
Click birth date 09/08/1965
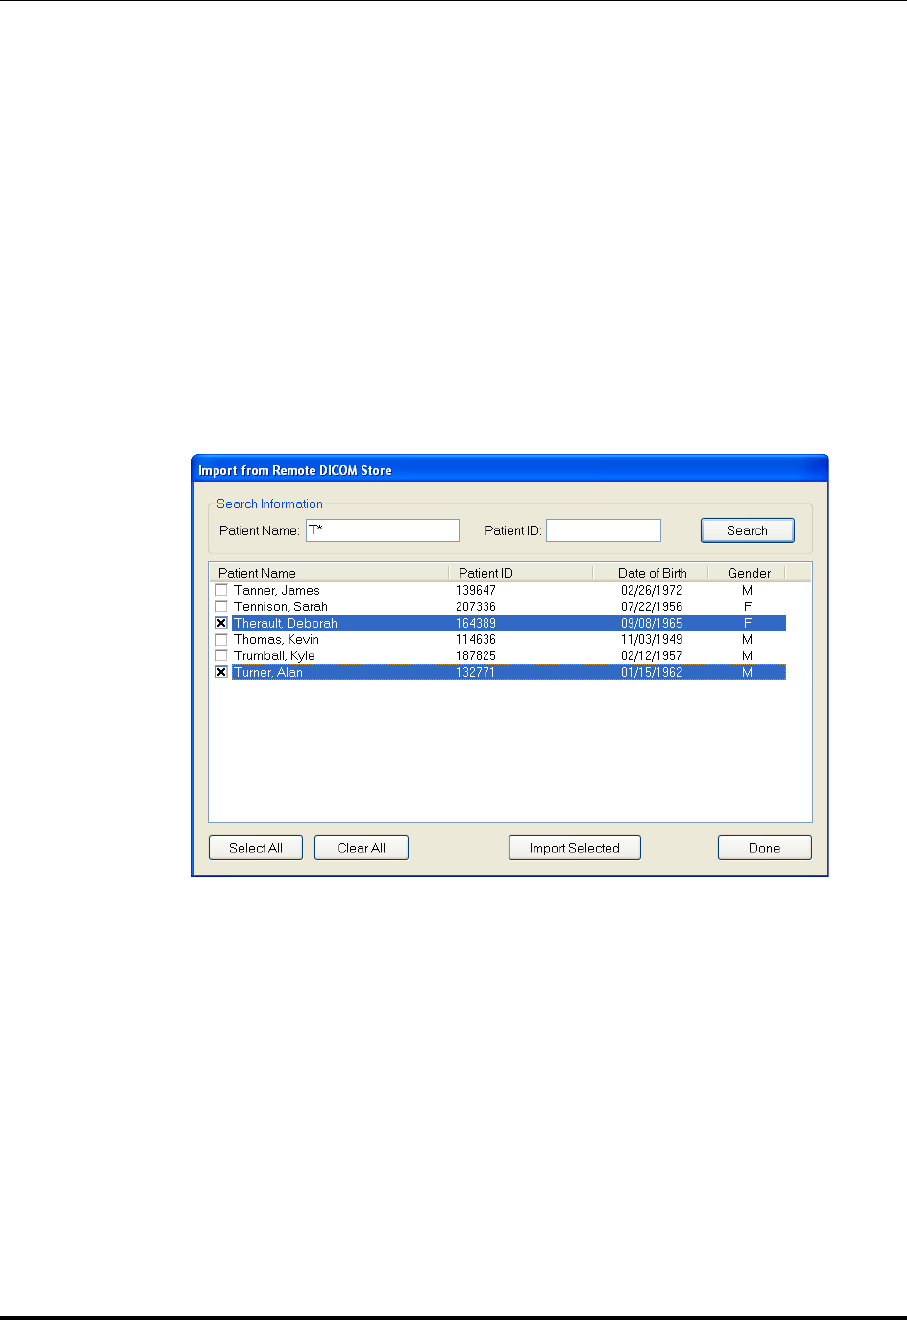tap(652, 623)
